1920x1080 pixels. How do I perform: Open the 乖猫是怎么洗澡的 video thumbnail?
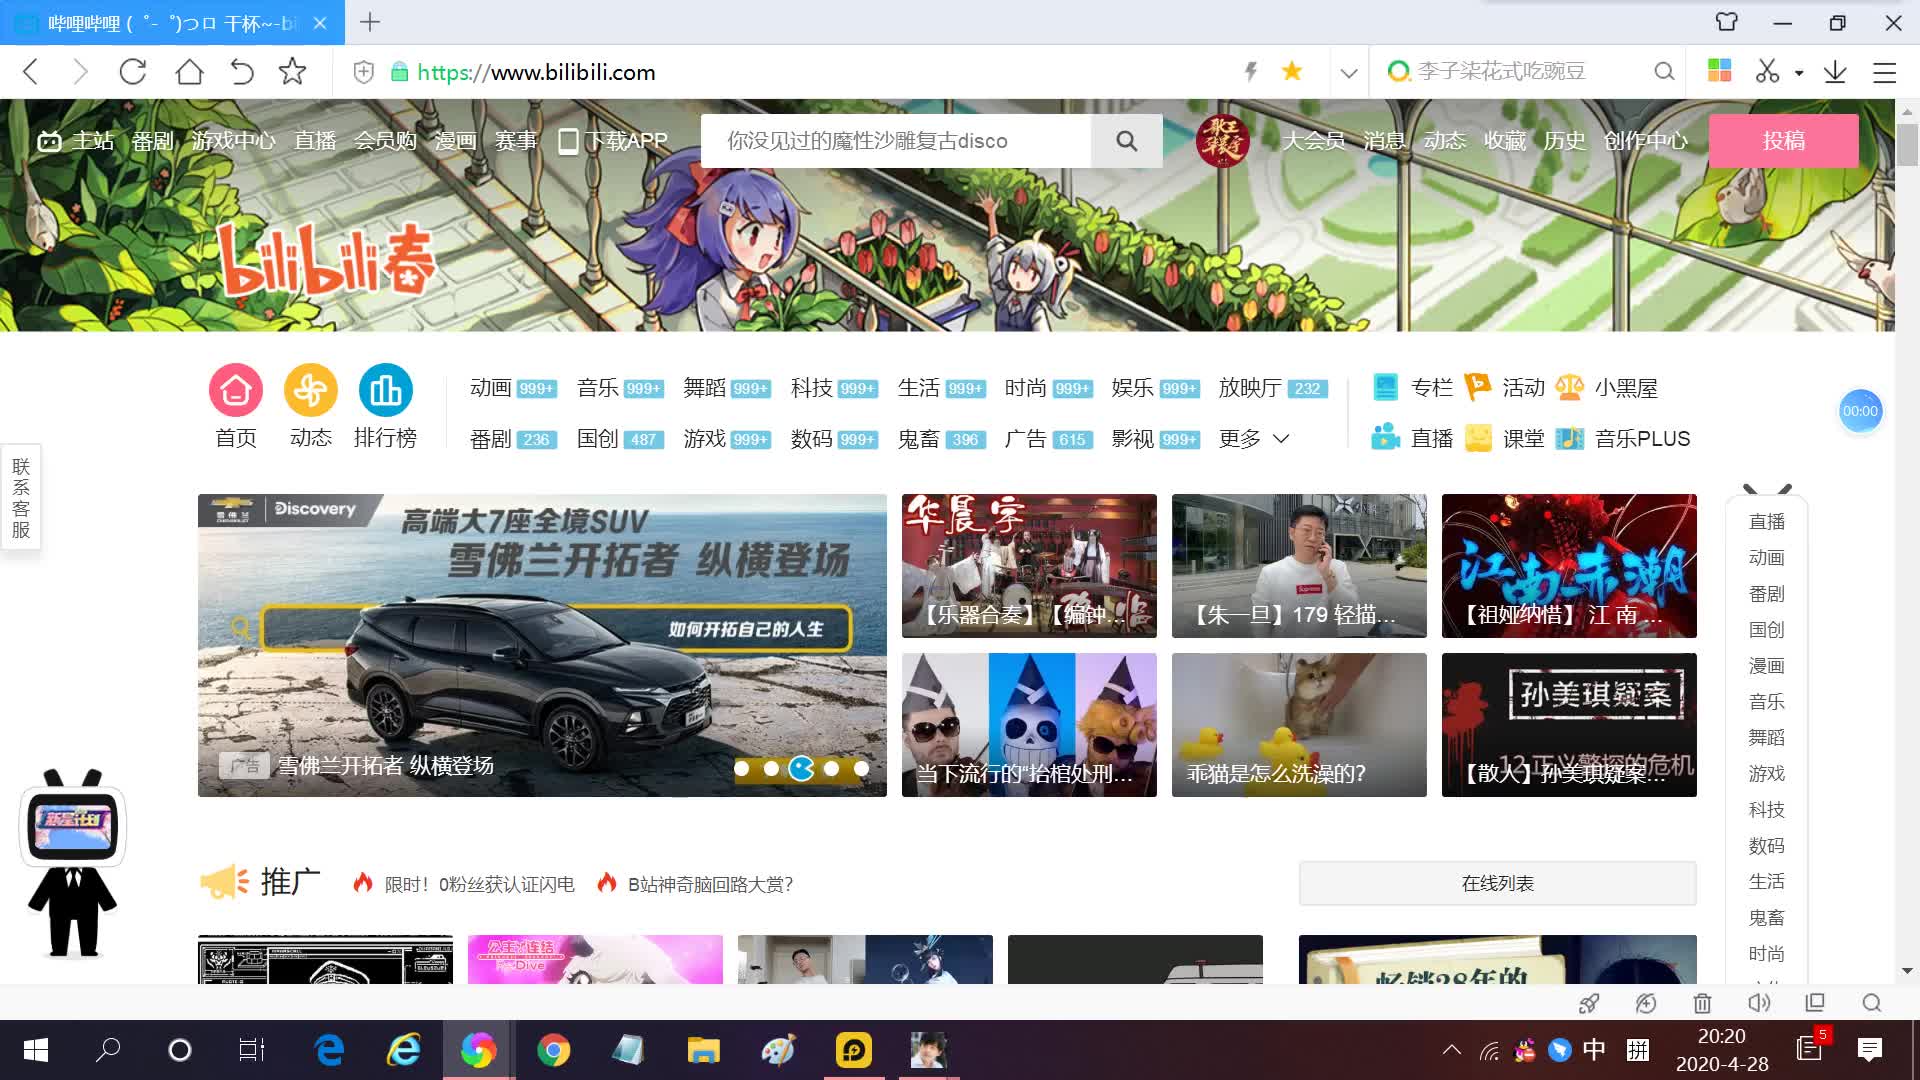(1299, 724)
